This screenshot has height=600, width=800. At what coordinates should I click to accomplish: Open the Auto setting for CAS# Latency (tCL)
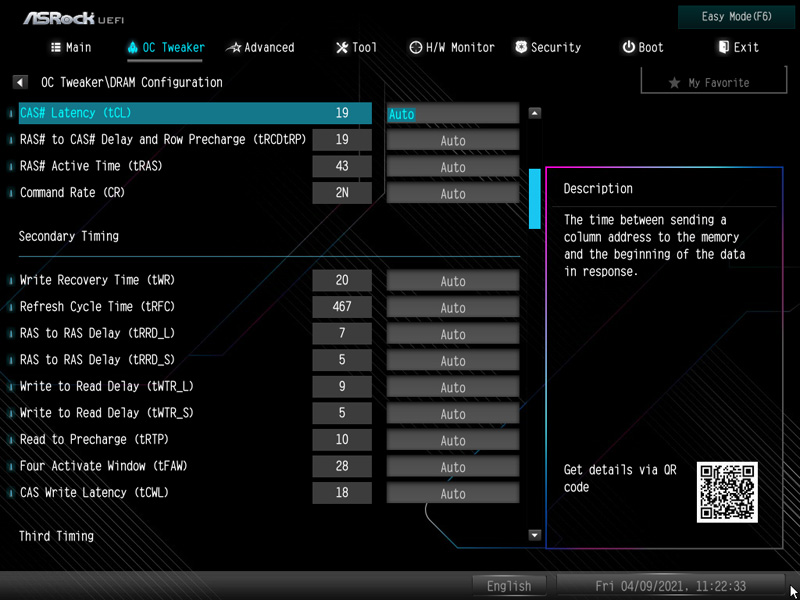453,114
